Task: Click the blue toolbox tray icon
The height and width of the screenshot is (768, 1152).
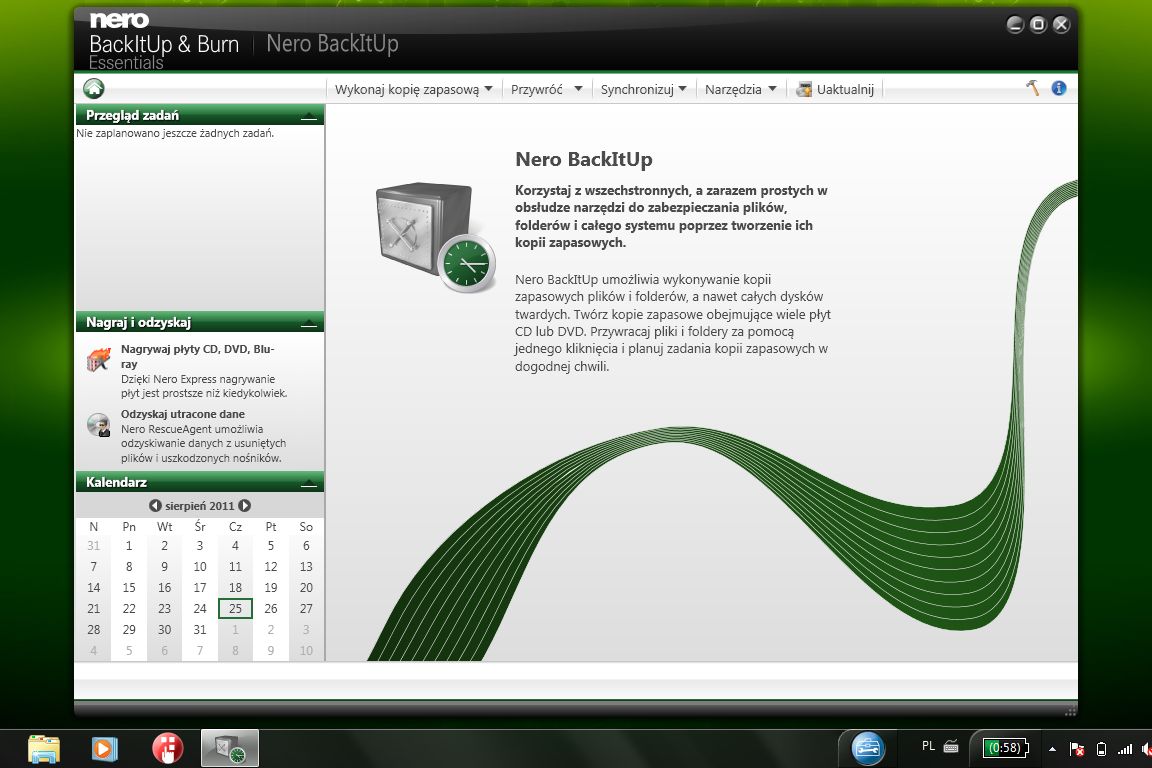Action: (x=868, y=748)
